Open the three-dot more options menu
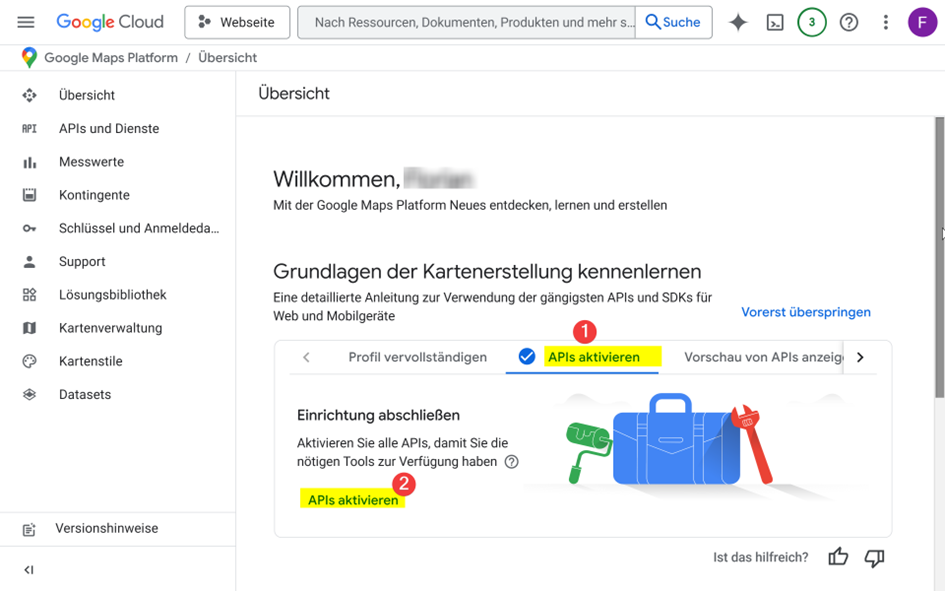 tap(885, 22)
